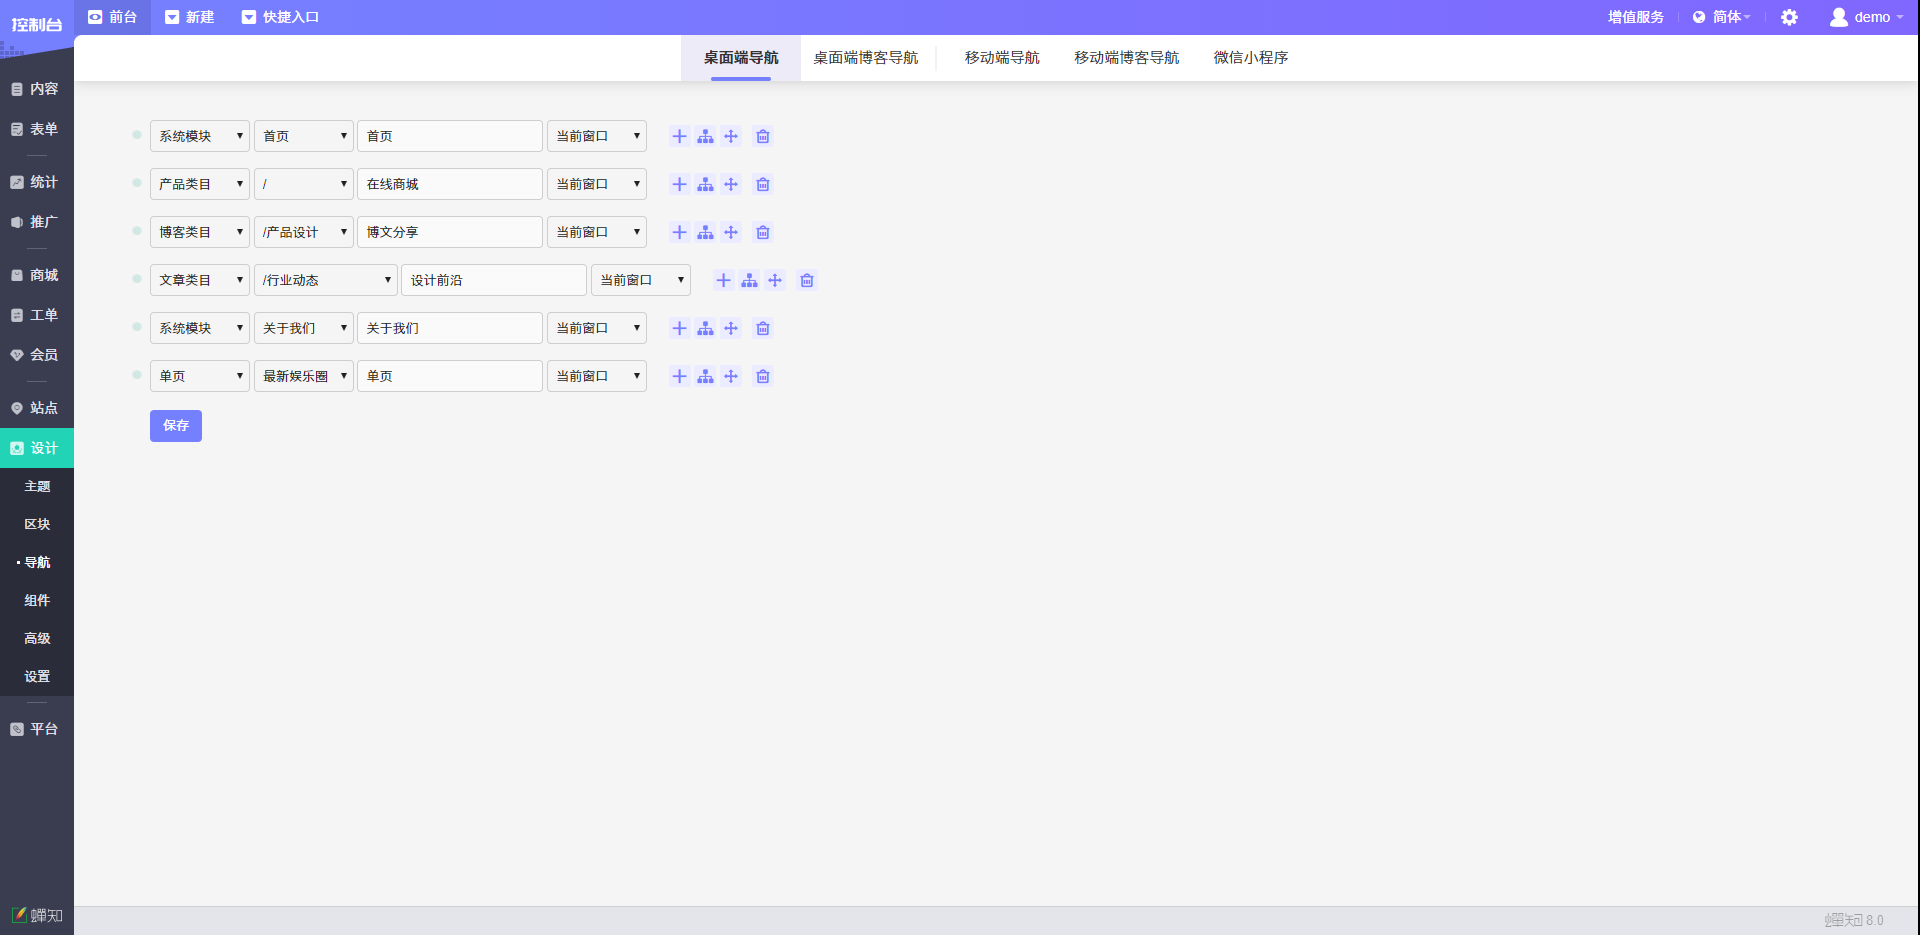Click the 在线商城 title input field
Screen dimensions: 1920x935
pos(449,184)
